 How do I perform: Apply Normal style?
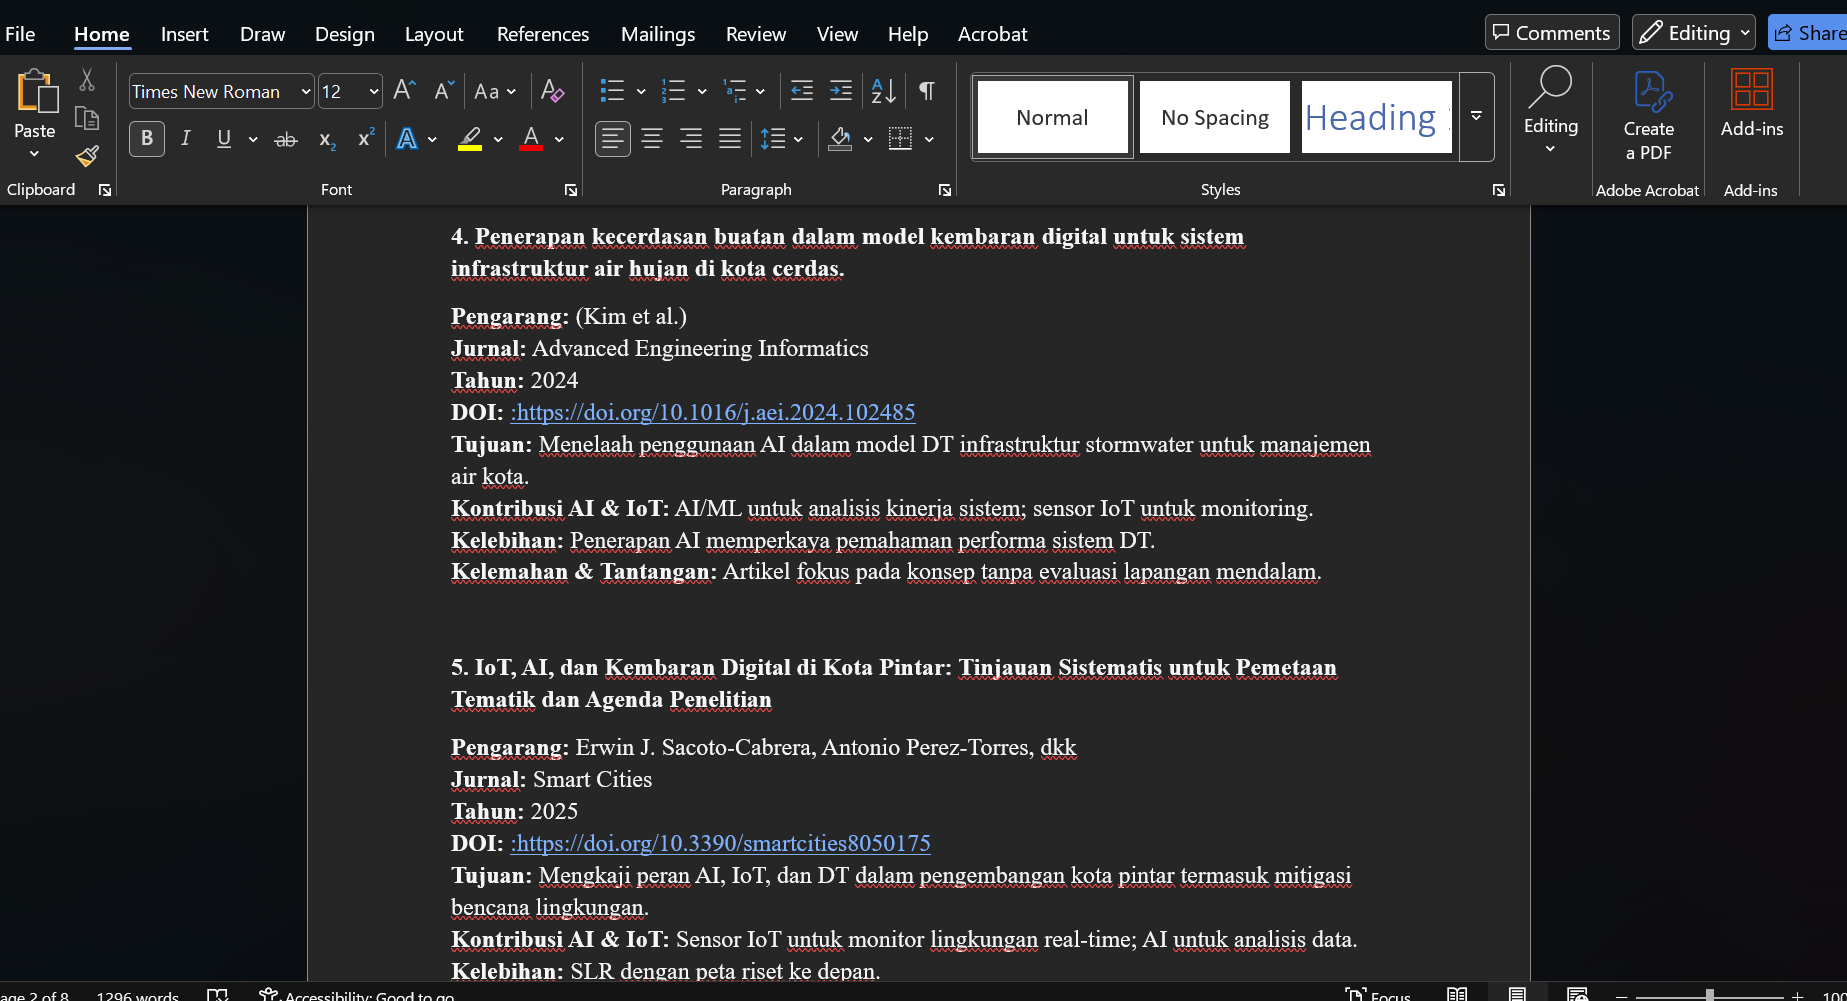click(1052, 117)
